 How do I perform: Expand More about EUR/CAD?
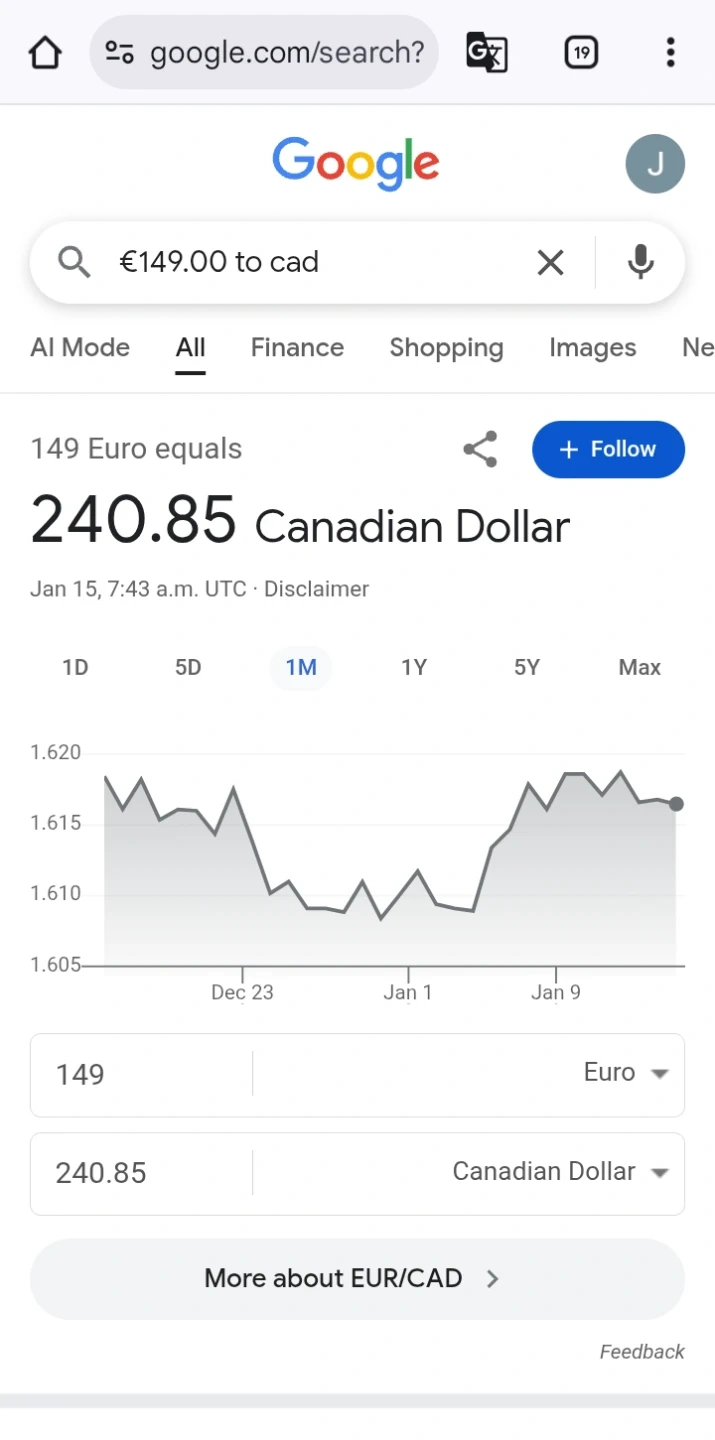point(357,1279)
